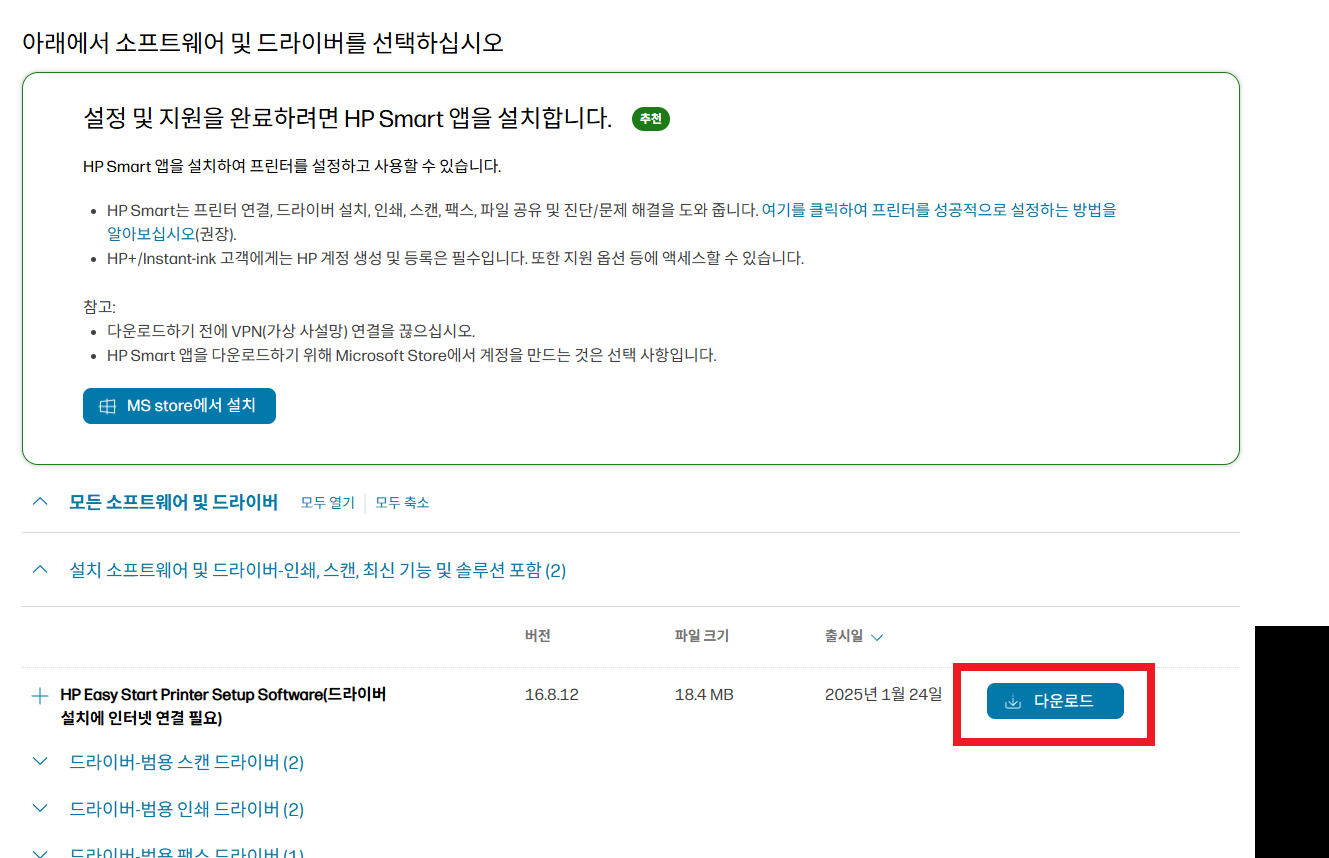Click the chevron beside 드라이버-범용 스캔 드라이버
This screenshot has width=1329, height=858.
[39, 762]
